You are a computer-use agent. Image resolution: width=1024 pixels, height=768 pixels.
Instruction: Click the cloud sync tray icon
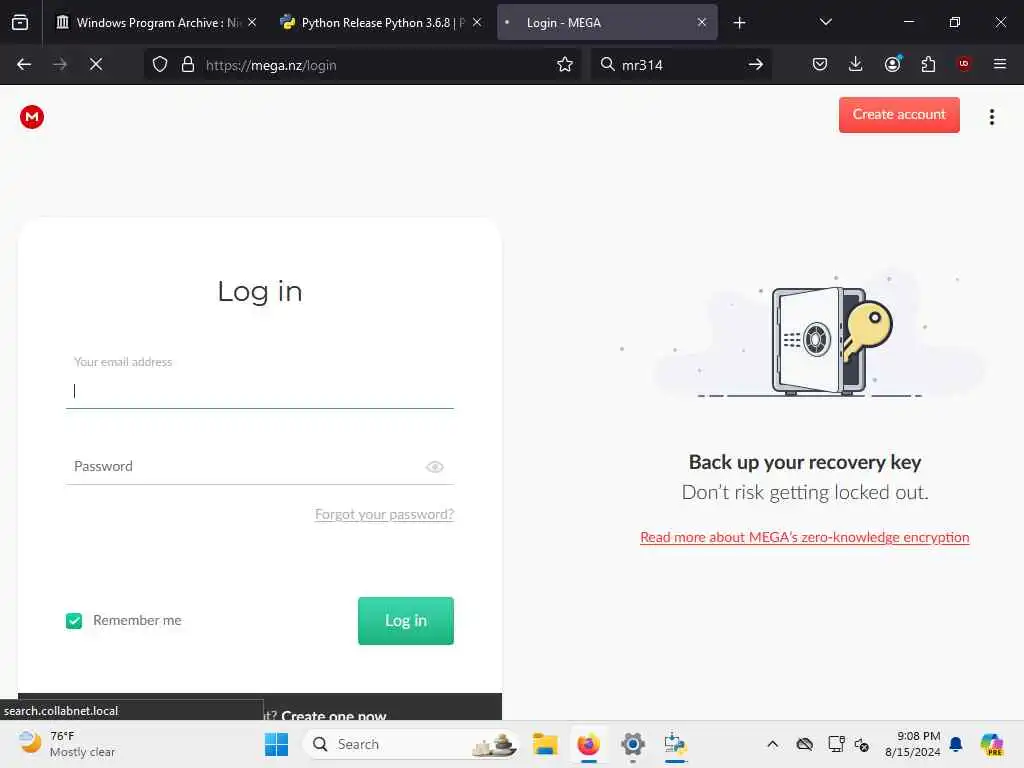click(805, 744)
